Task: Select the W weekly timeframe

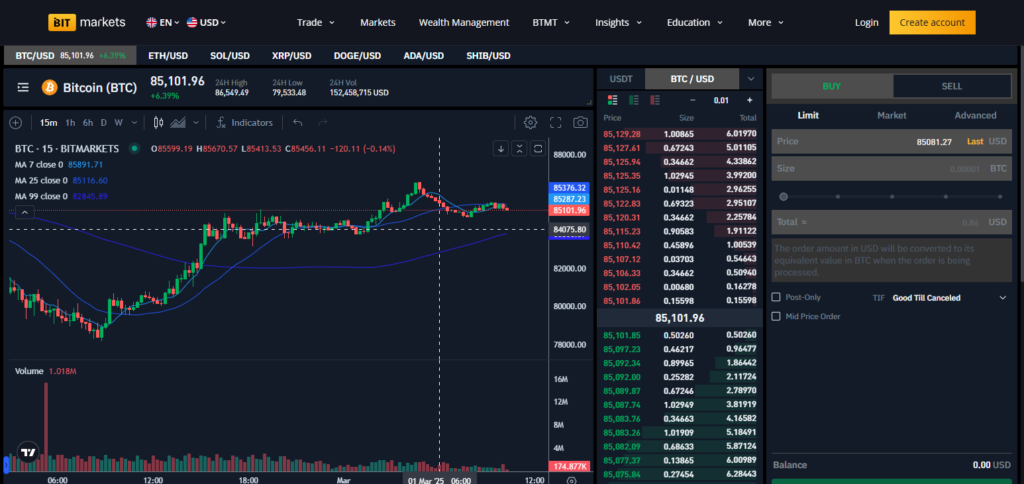Action: [x=118, y=122]
